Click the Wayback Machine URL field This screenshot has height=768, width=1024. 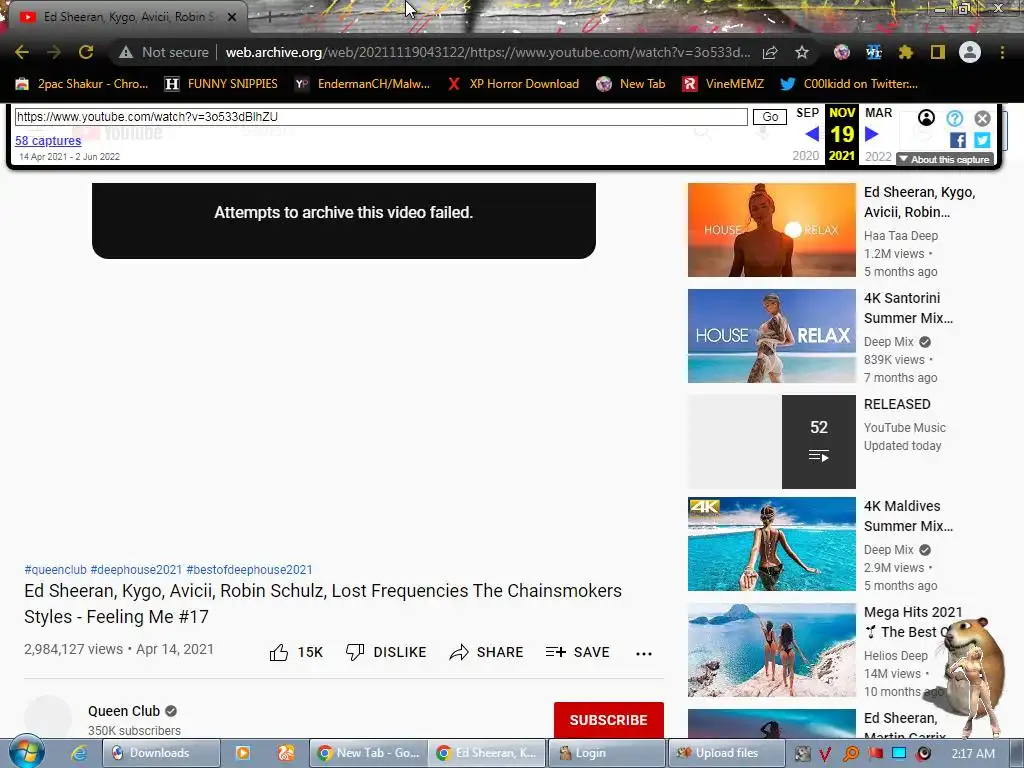click(381, 117)
